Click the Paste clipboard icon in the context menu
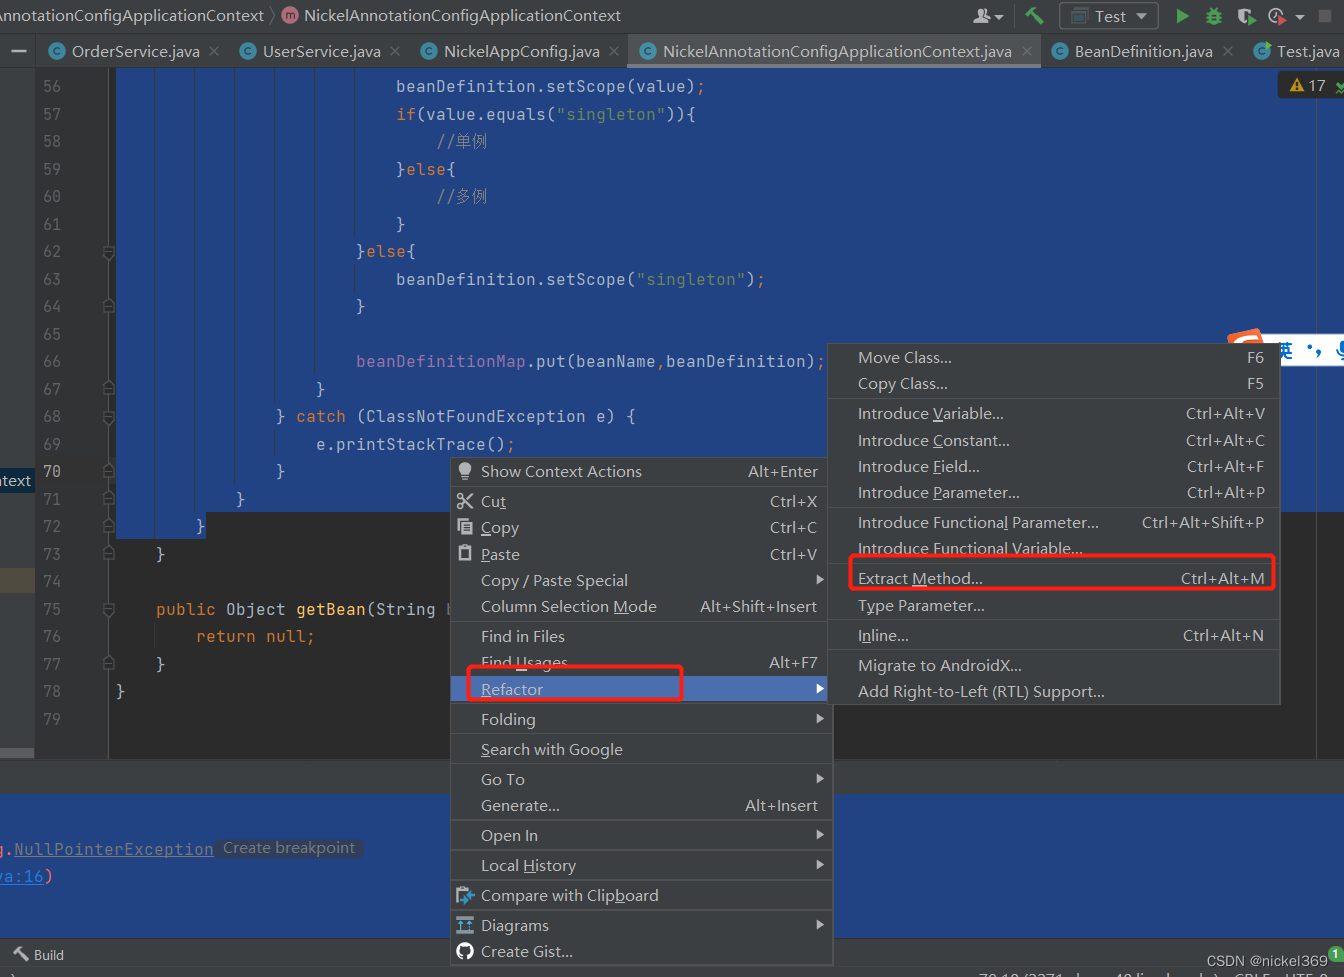 pos(465,553)
